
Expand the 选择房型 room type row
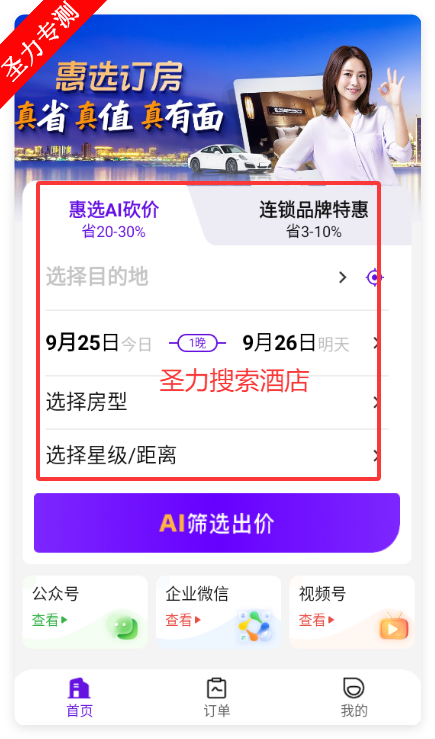point(217,402)
